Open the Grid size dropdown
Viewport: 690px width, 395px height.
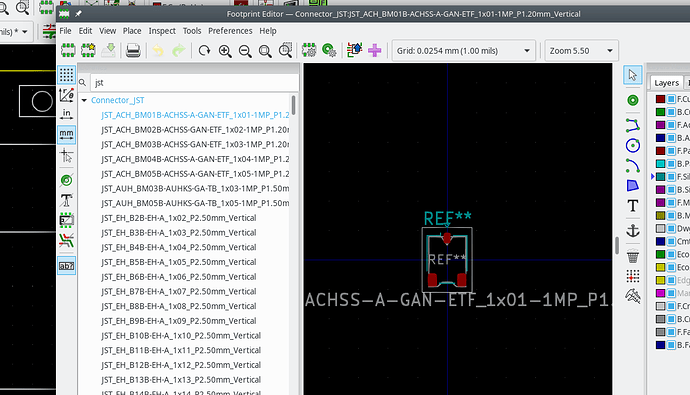coord(463,51)
